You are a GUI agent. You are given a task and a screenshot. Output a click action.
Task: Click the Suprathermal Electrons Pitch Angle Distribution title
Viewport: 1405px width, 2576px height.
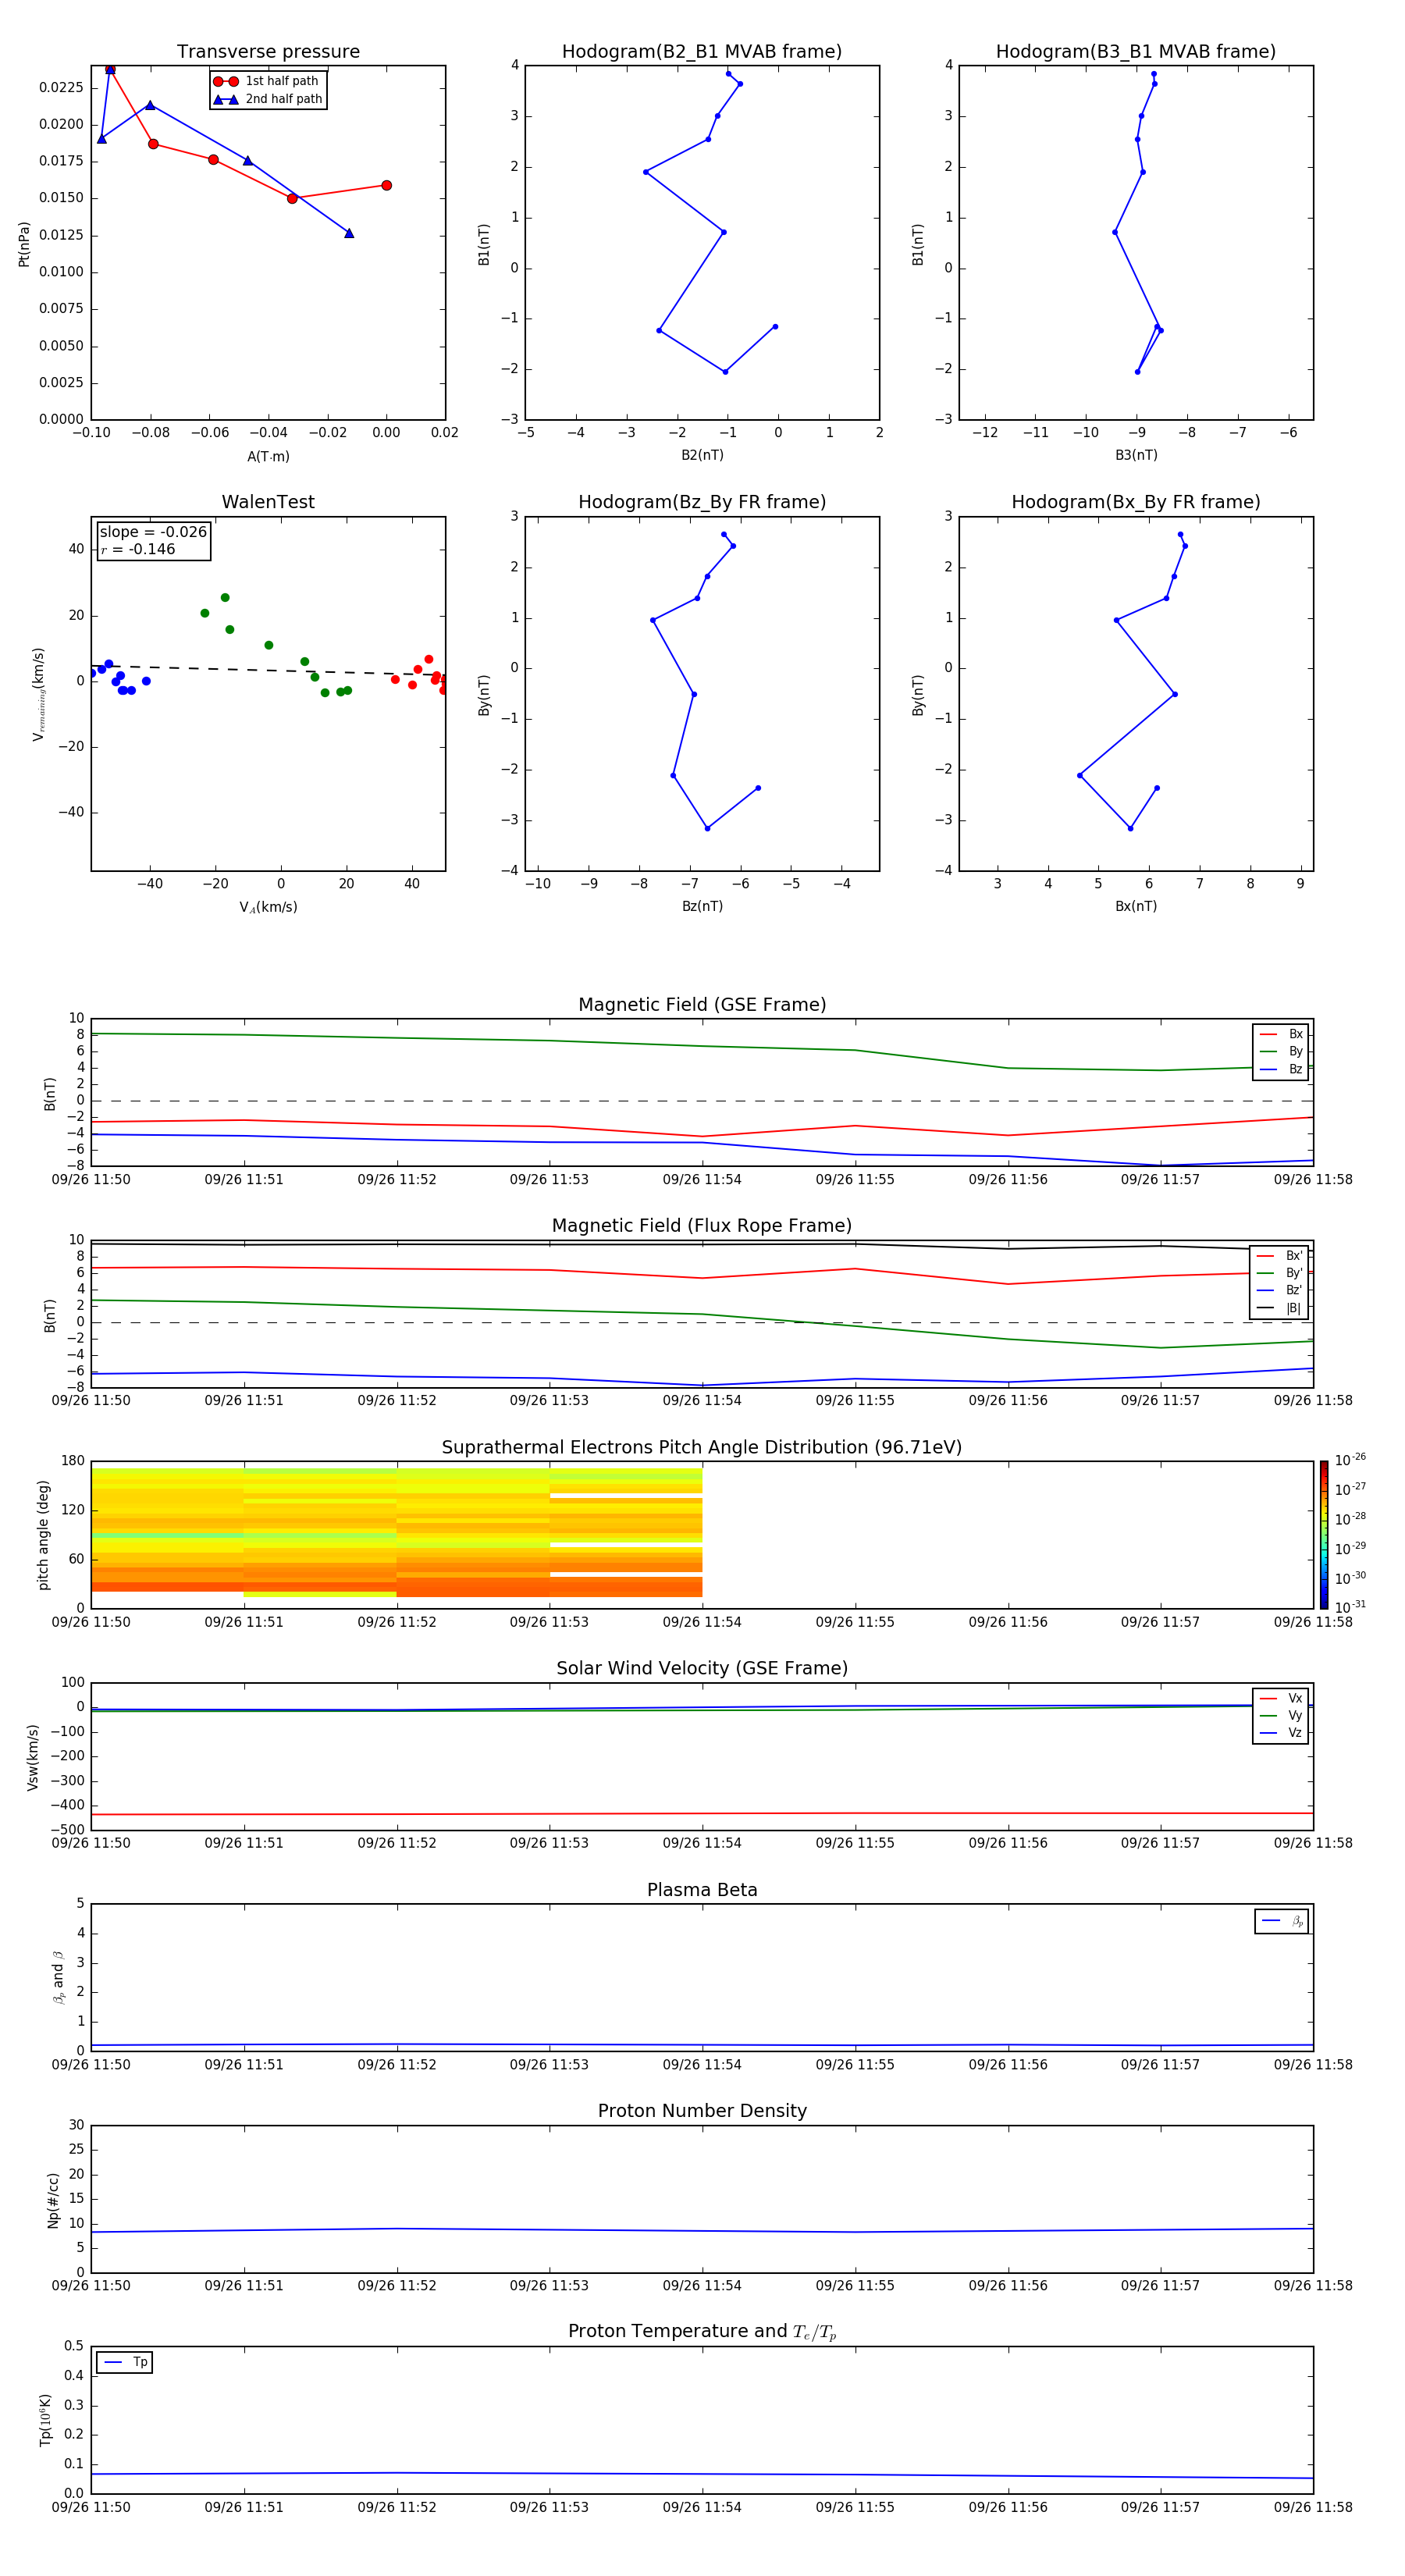point(702,1448)
